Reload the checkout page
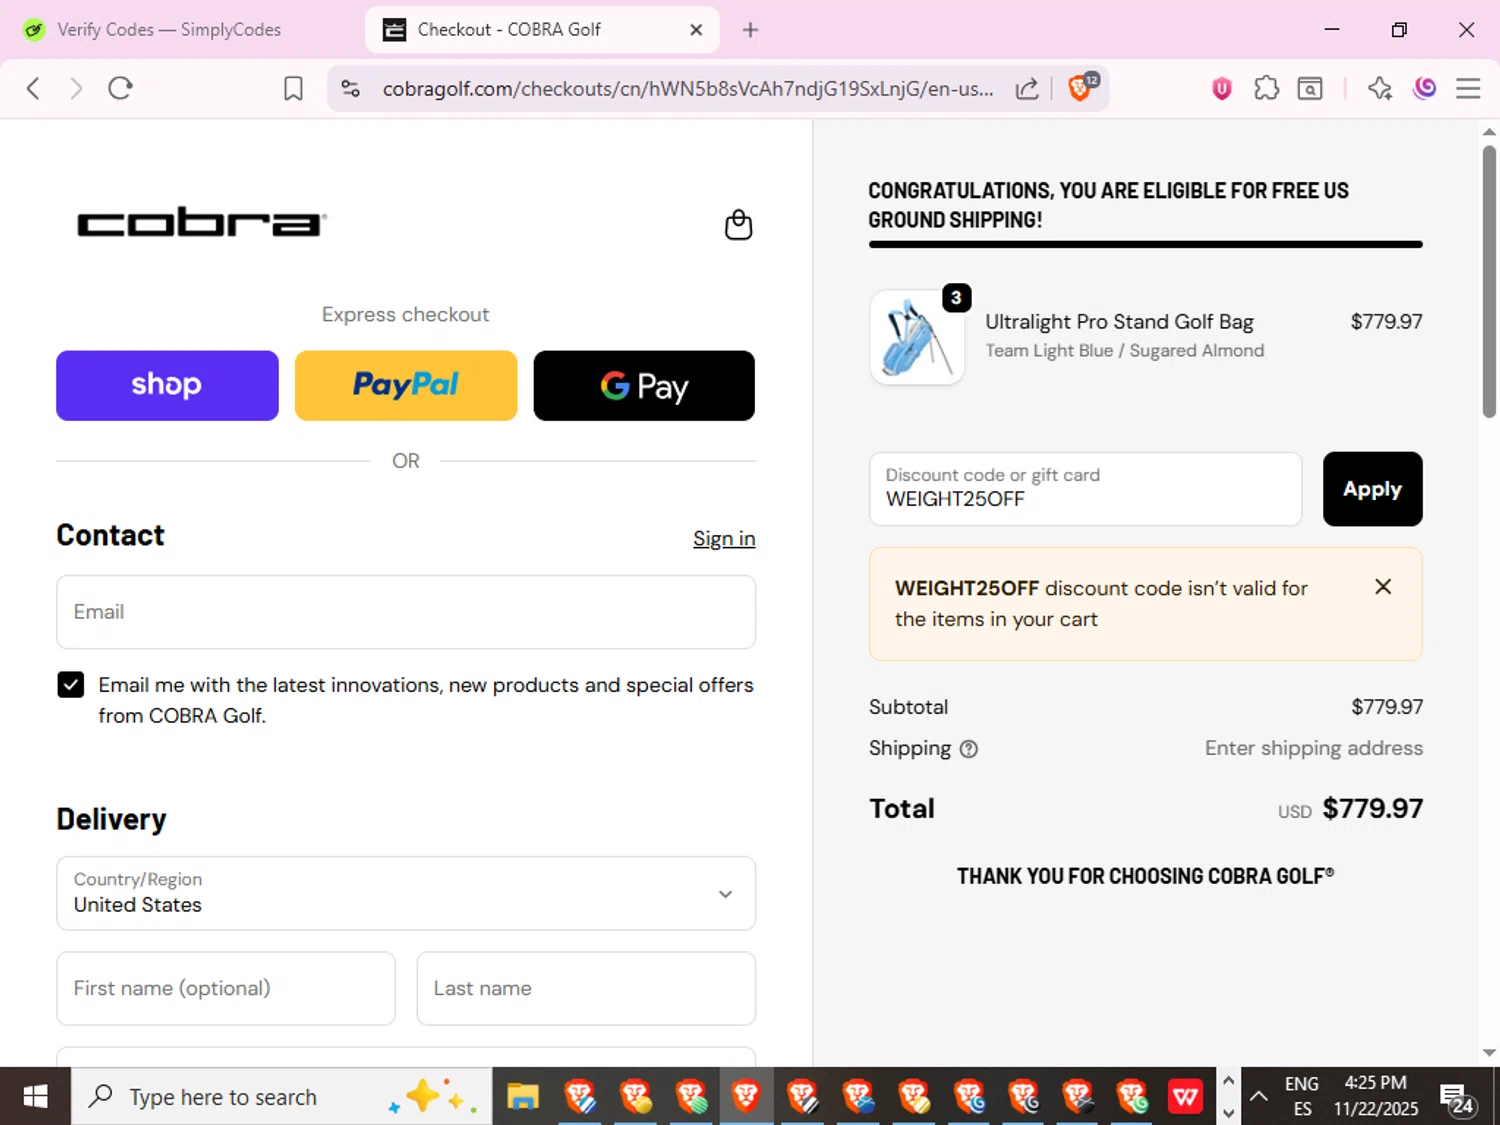The height and width of the screenshot is (1125, 1500). (121, 88)
